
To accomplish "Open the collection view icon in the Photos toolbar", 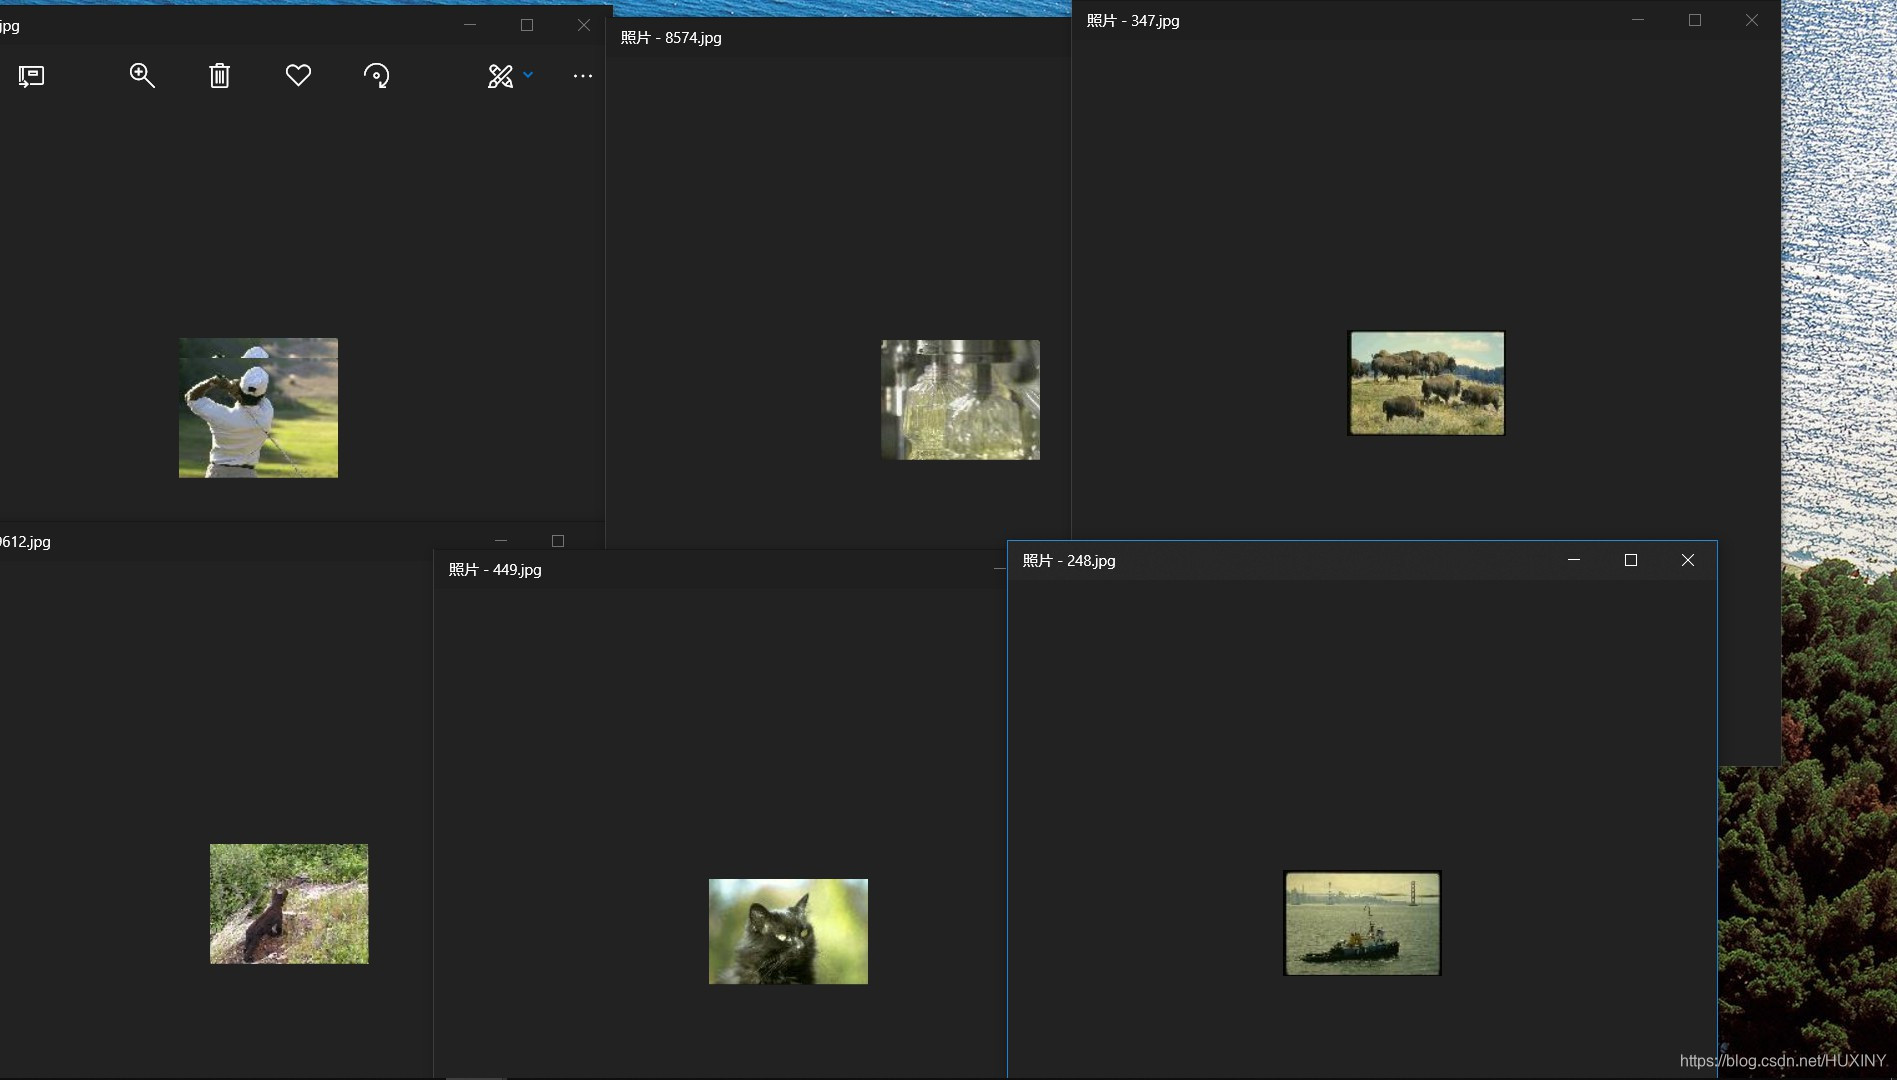I will coord(31,76).
